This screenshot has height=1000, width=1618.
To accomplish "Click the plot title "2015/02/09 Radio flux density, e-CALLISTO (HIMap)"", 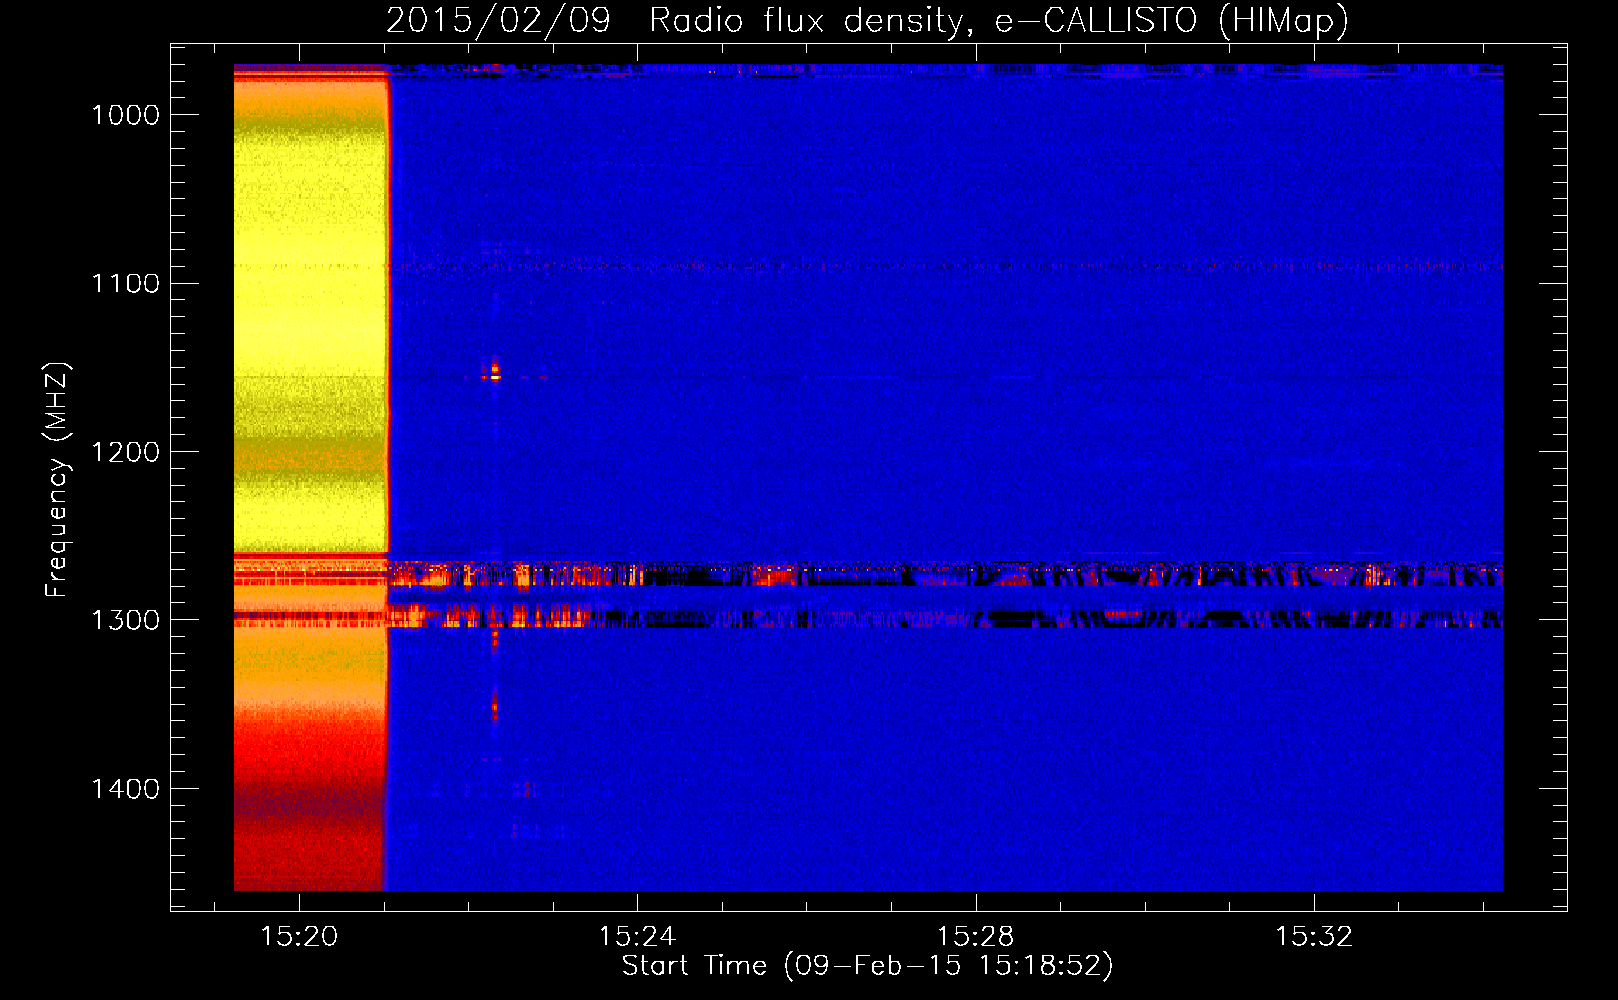I will coord(867,20).
